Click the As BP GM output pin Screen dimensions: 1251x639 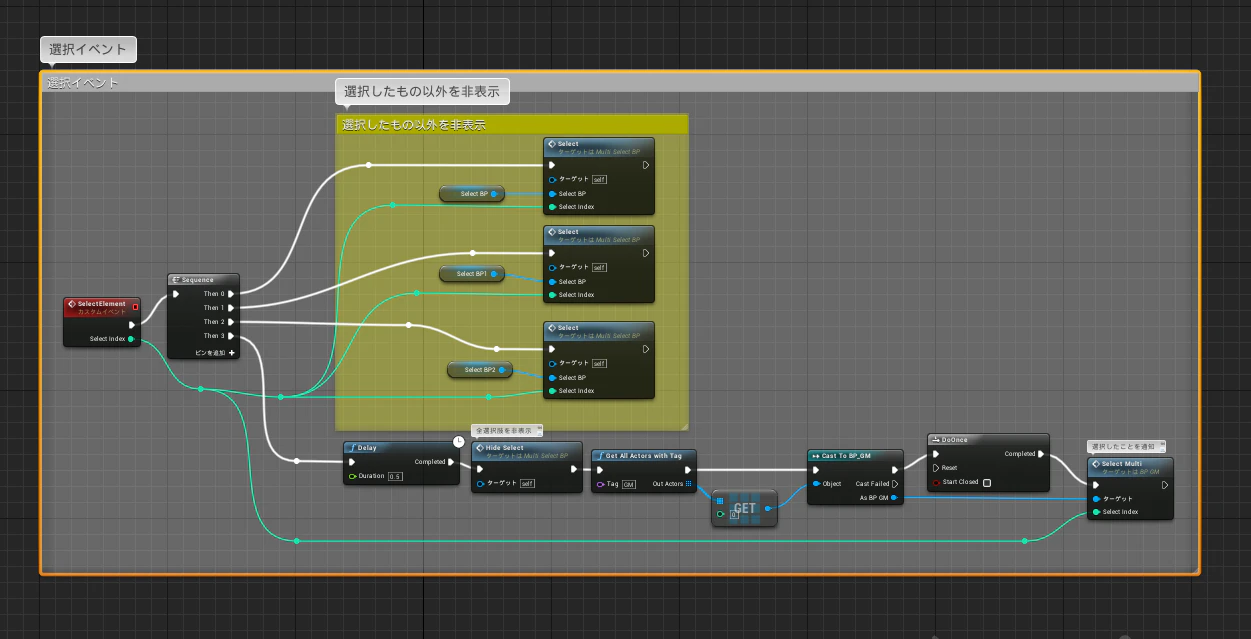click(894, 497)
